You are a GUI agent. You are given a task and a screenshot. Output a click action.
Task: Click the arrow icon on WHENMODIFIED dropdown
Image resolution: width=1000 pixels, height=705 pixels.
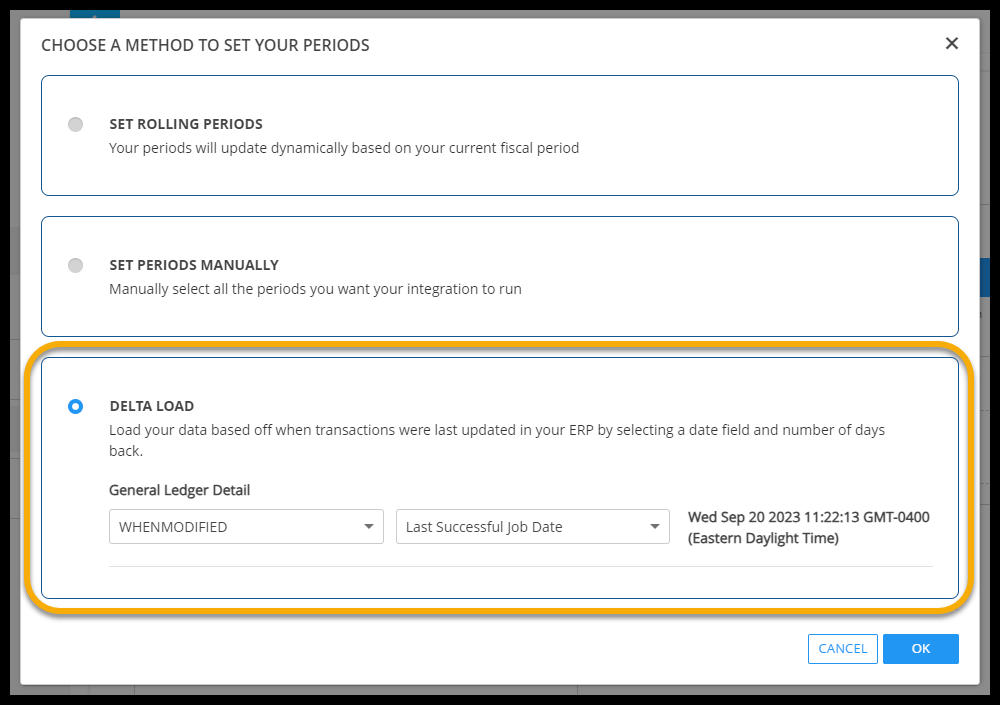(x=369, y=527)
